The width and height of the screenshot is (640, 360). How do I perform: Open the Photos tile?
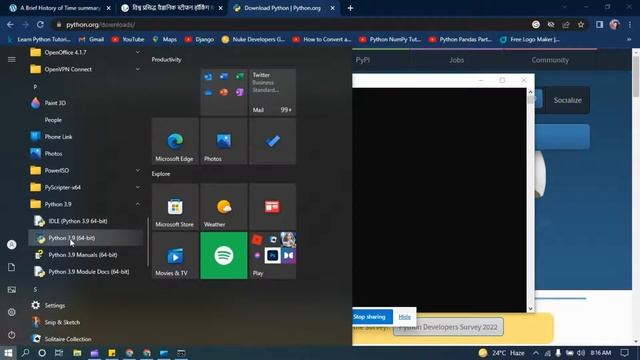(224, 141)
